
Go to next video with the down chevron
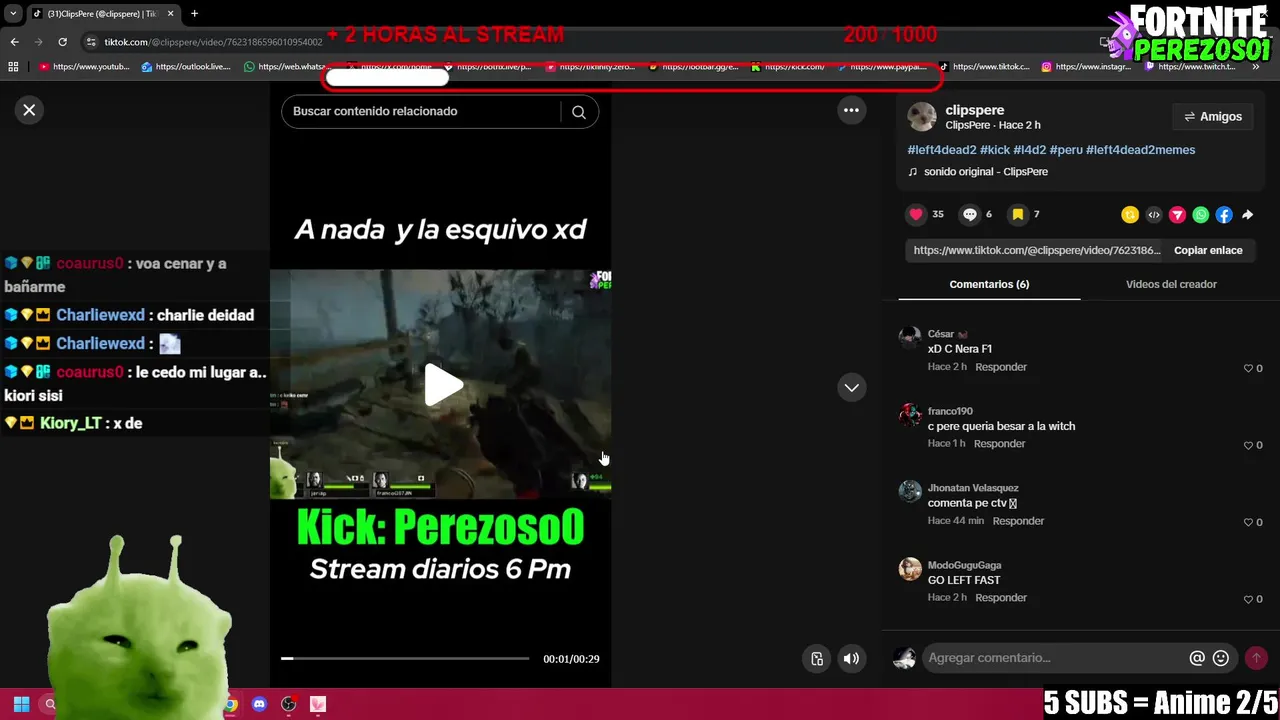click(851, 387)
